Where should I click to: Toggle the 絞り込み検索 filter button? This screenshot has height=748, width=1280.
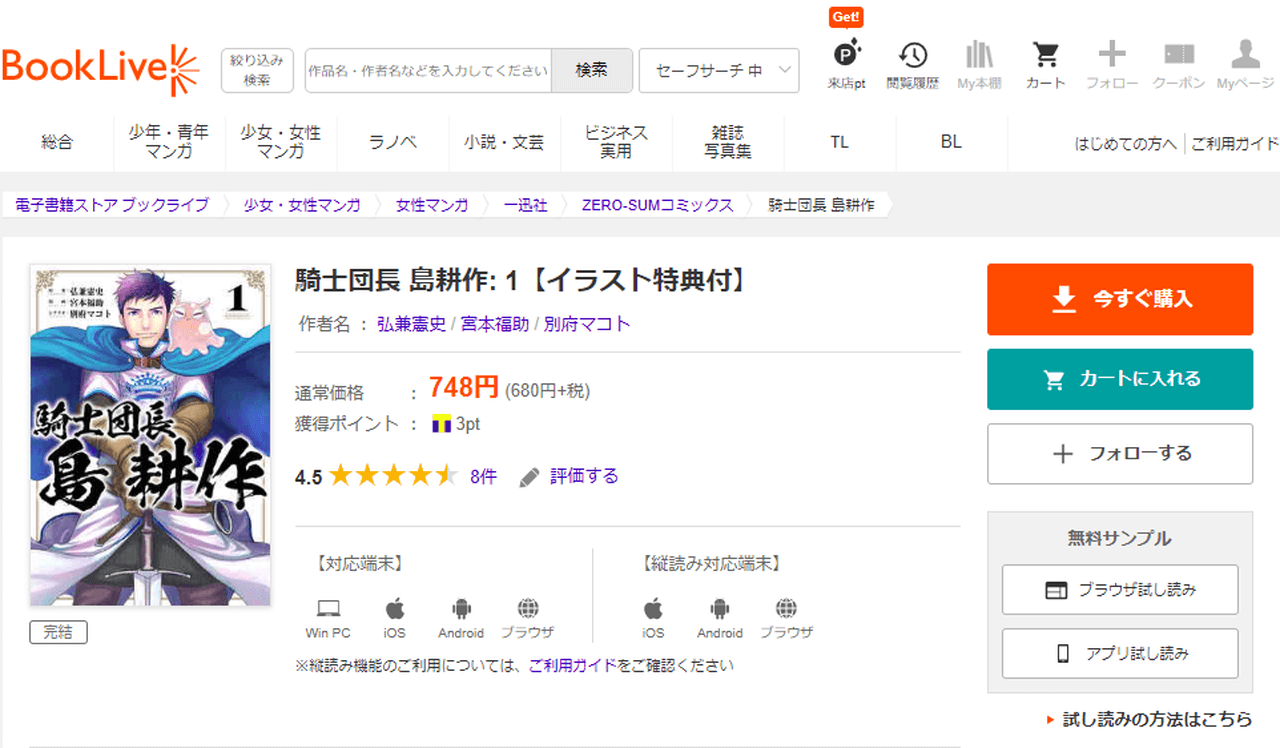click(257, 70)
